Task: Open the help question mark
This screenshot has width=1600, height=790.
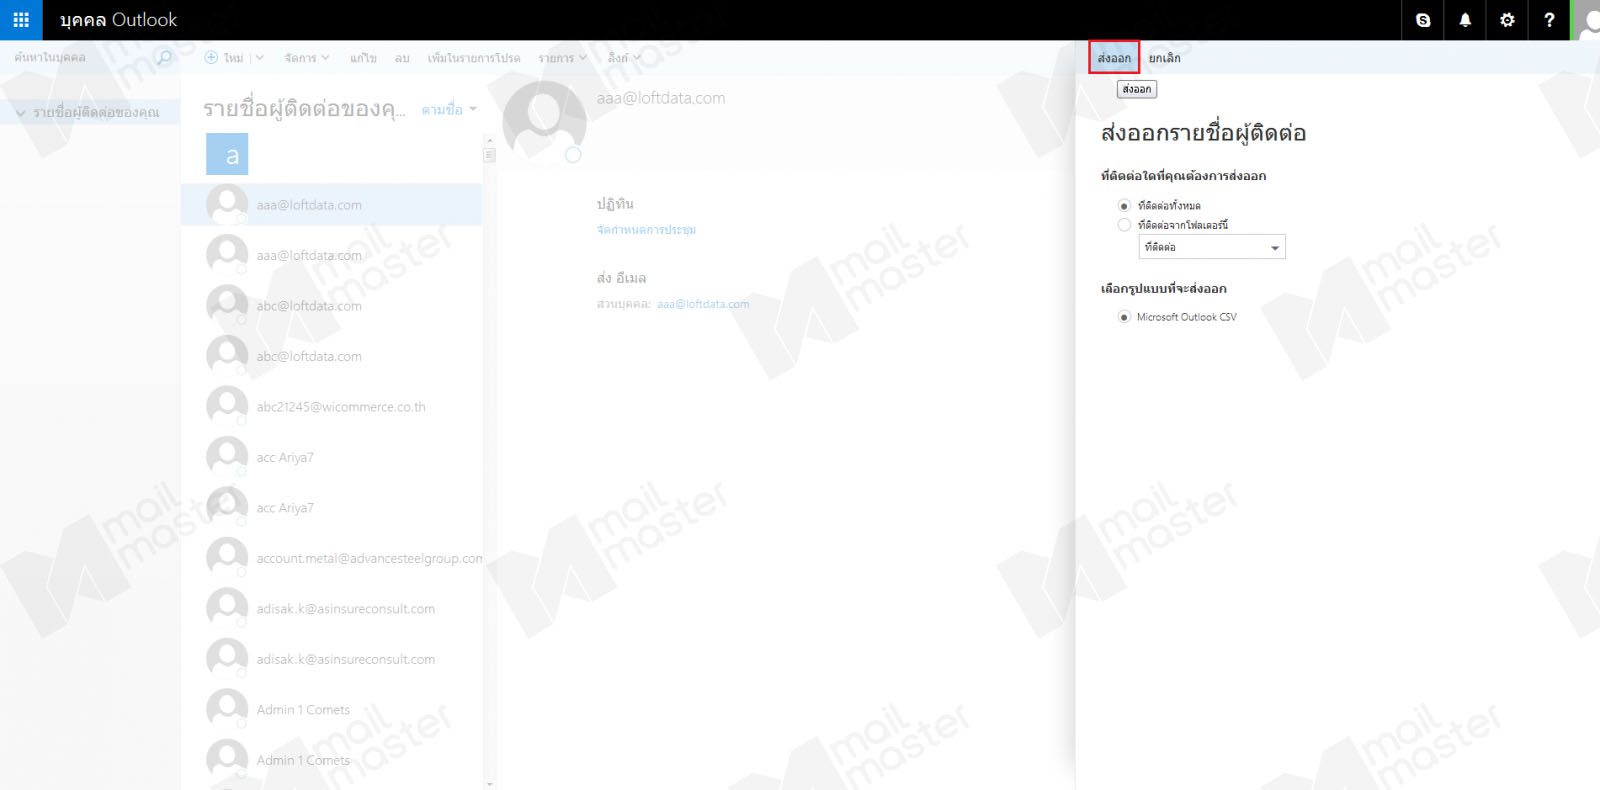Action: [x=1549, y=20]
